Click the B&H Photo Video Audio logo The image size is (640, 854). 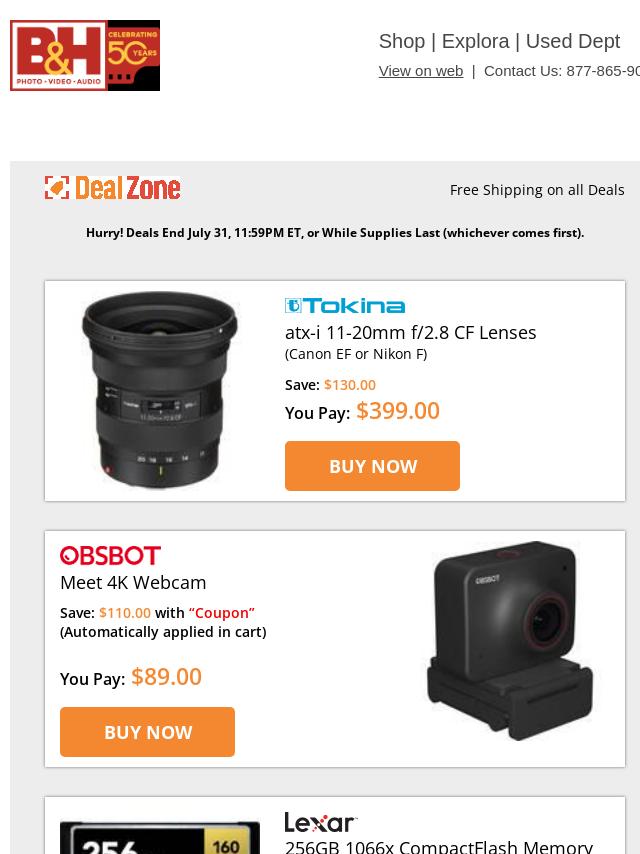pos(58,56)
